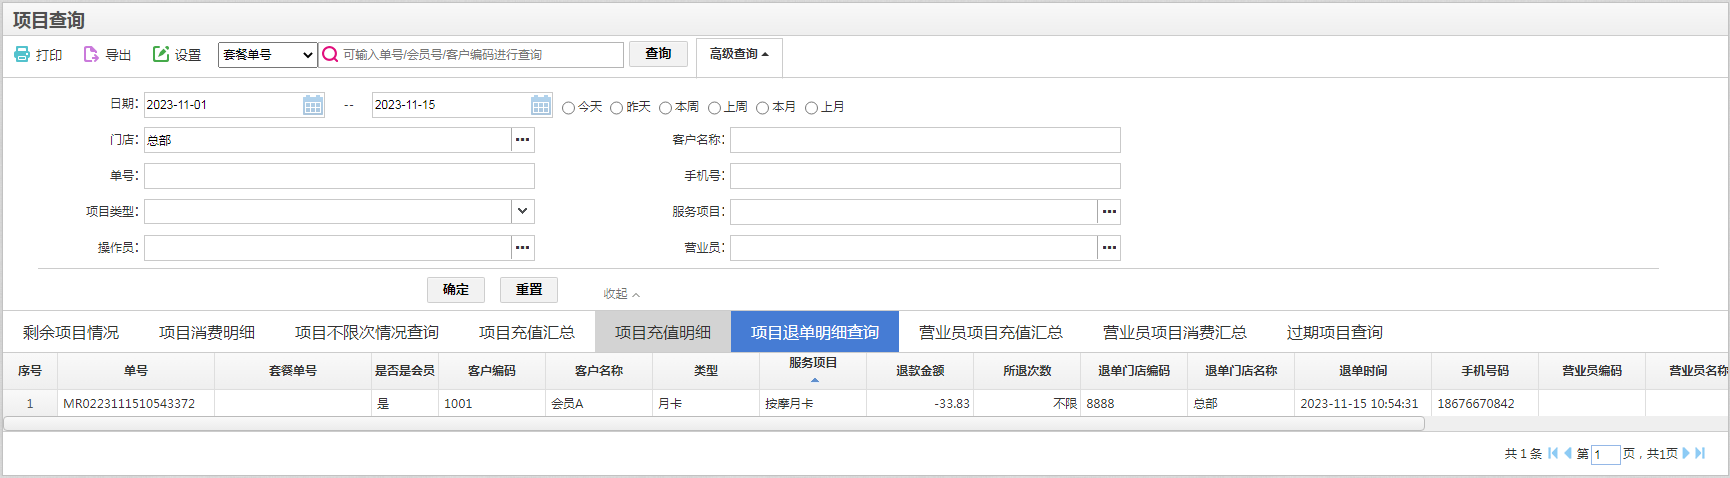Click the 确定 confirm button
Image resolution: width=1730 pixels, height=478 pixels.
tap(456, 290)
